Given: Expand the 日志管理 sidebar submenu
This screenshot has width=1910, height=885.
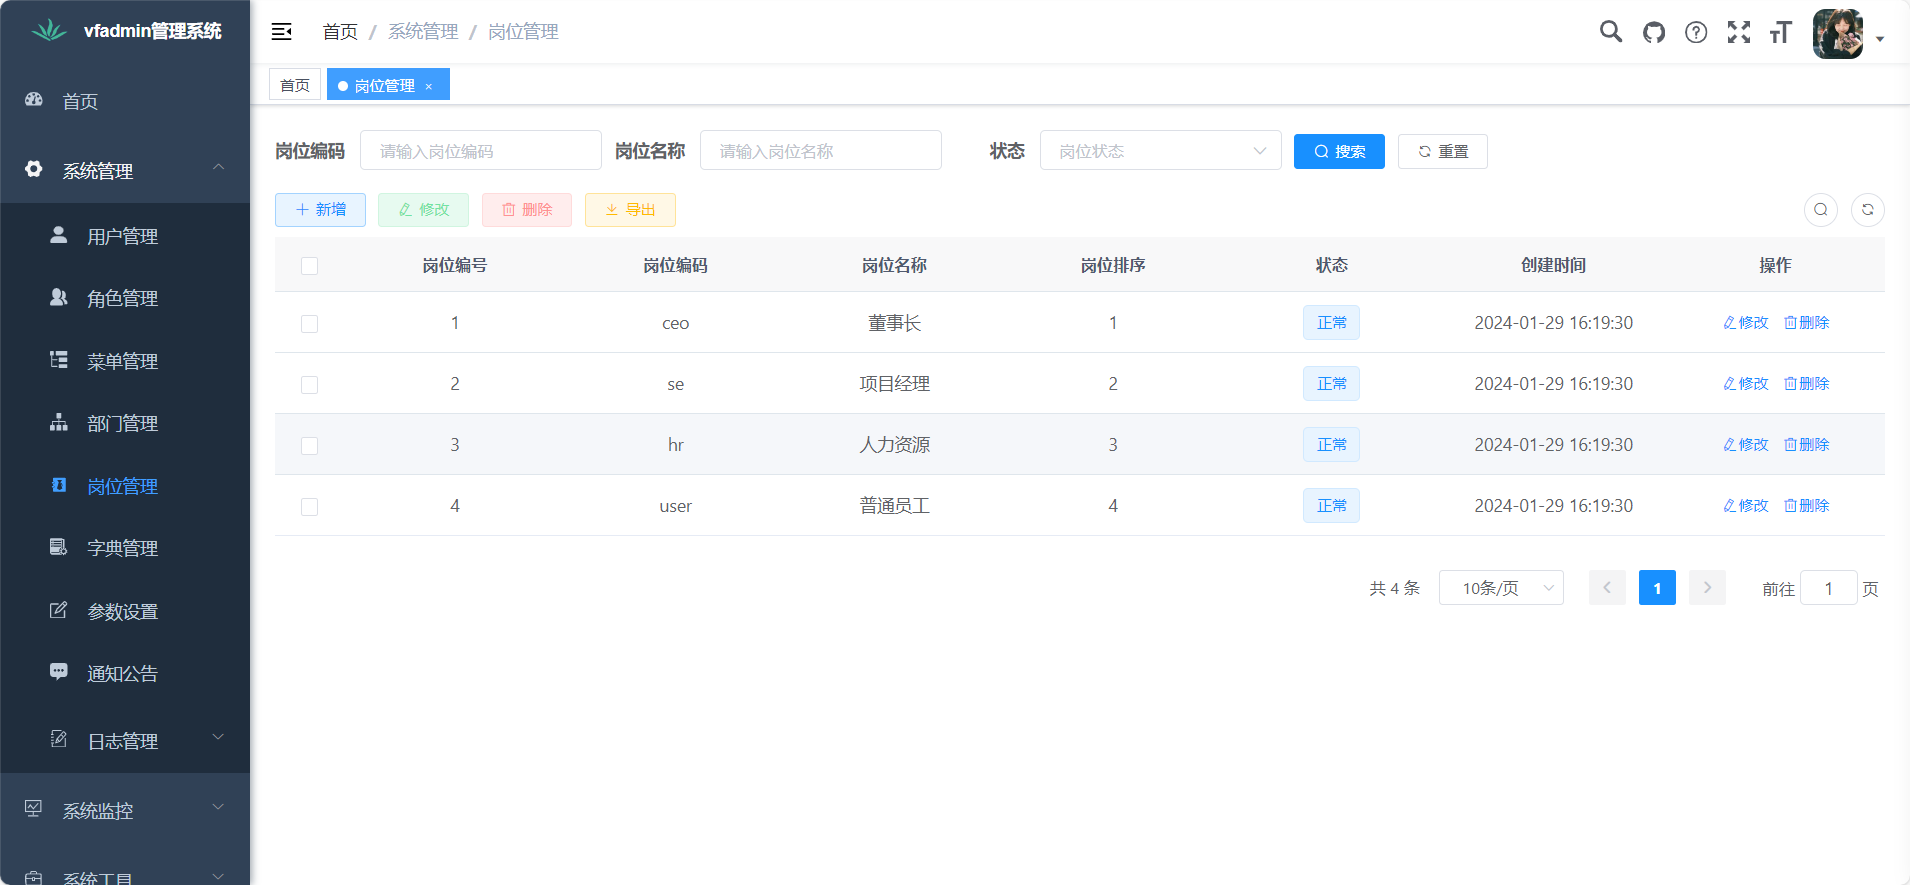Looking at the screenshot, I should pyautogui.click(x=124, y=741).
